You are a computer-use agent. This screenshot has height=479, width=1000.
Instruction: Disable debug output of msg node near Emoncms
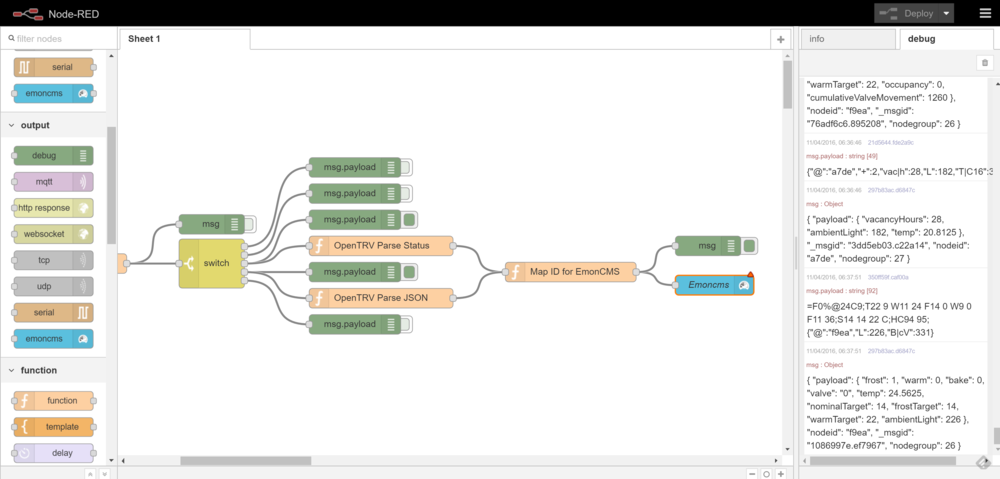pos(751,246)
